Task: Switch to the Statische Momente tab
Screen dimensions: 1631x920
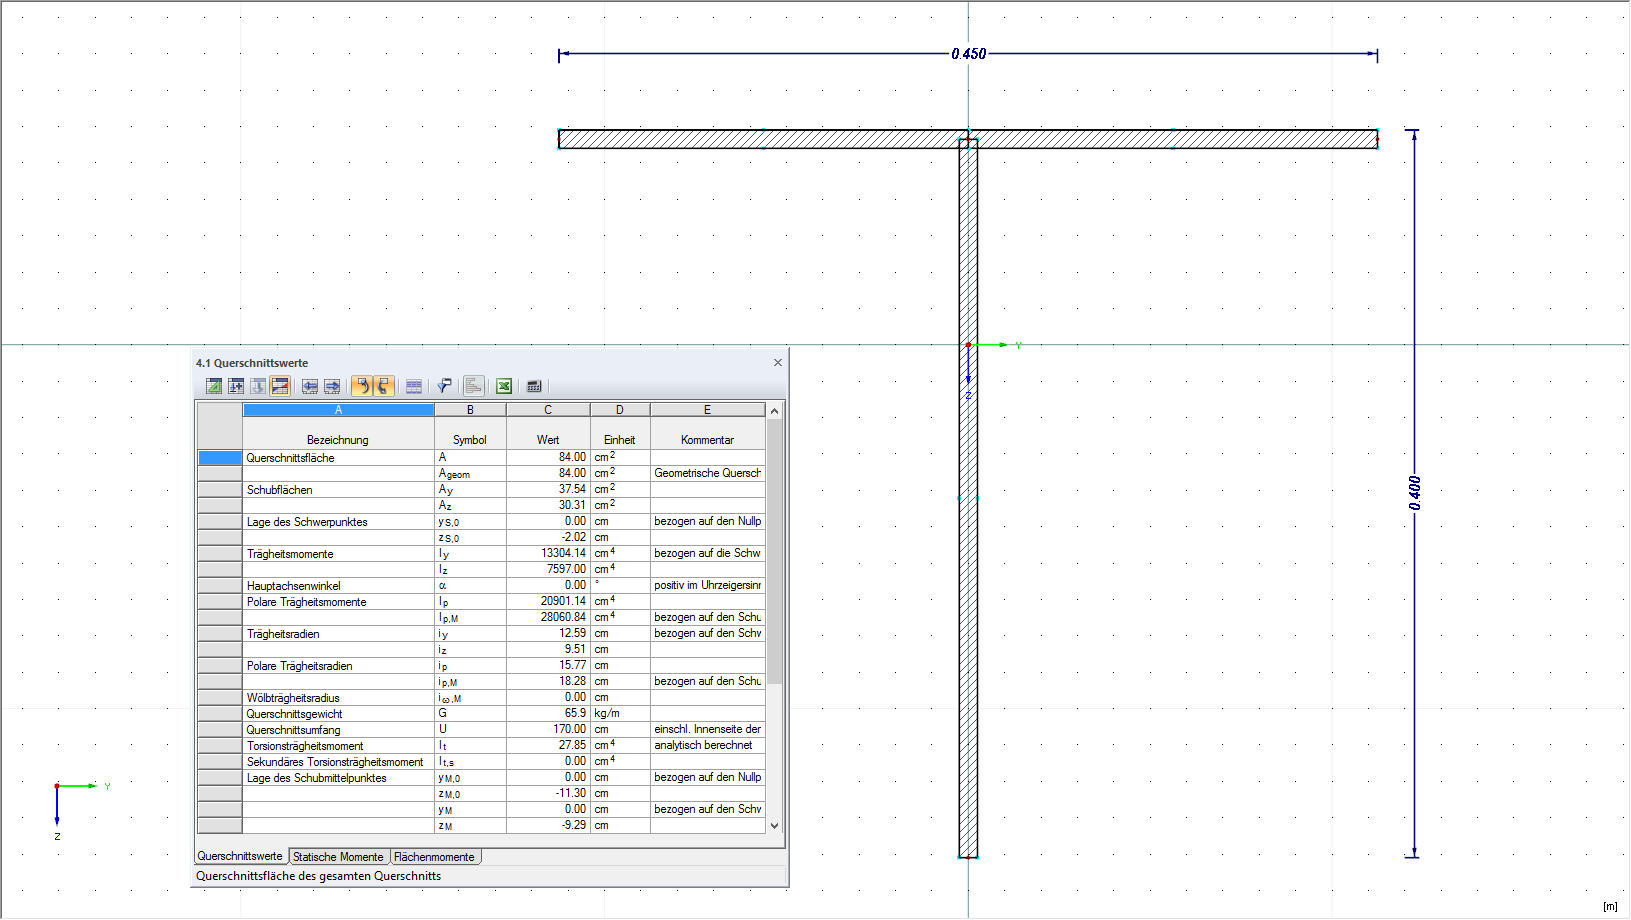Action: pyautogui.click(x=338, y=856)
